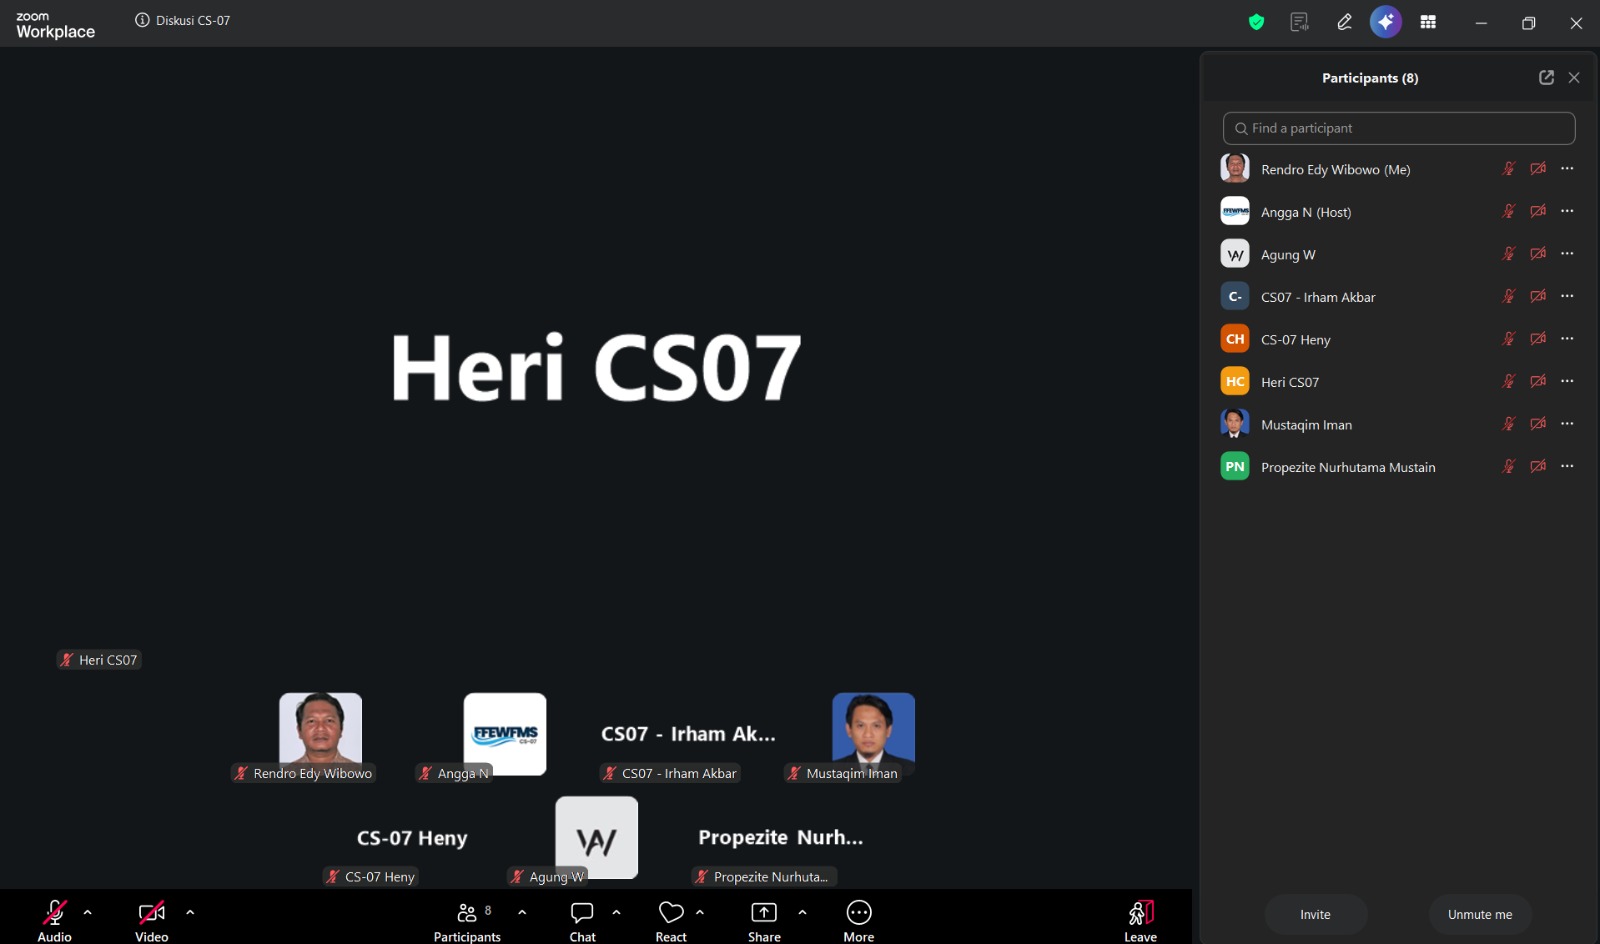Click muted mic icon for Angga N (Host)
The image size is (1600, 944).
[x=1509, y=211]
